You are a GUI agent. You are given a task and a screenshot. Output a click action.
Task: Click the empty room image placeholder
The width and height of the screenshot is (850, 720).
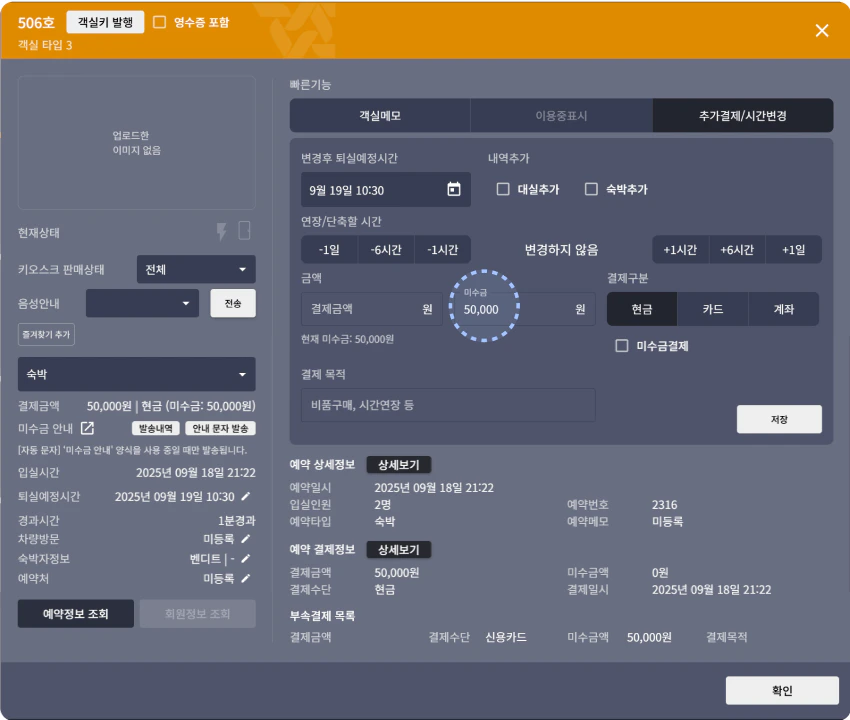pyautogui.click(x=137, y=143)
